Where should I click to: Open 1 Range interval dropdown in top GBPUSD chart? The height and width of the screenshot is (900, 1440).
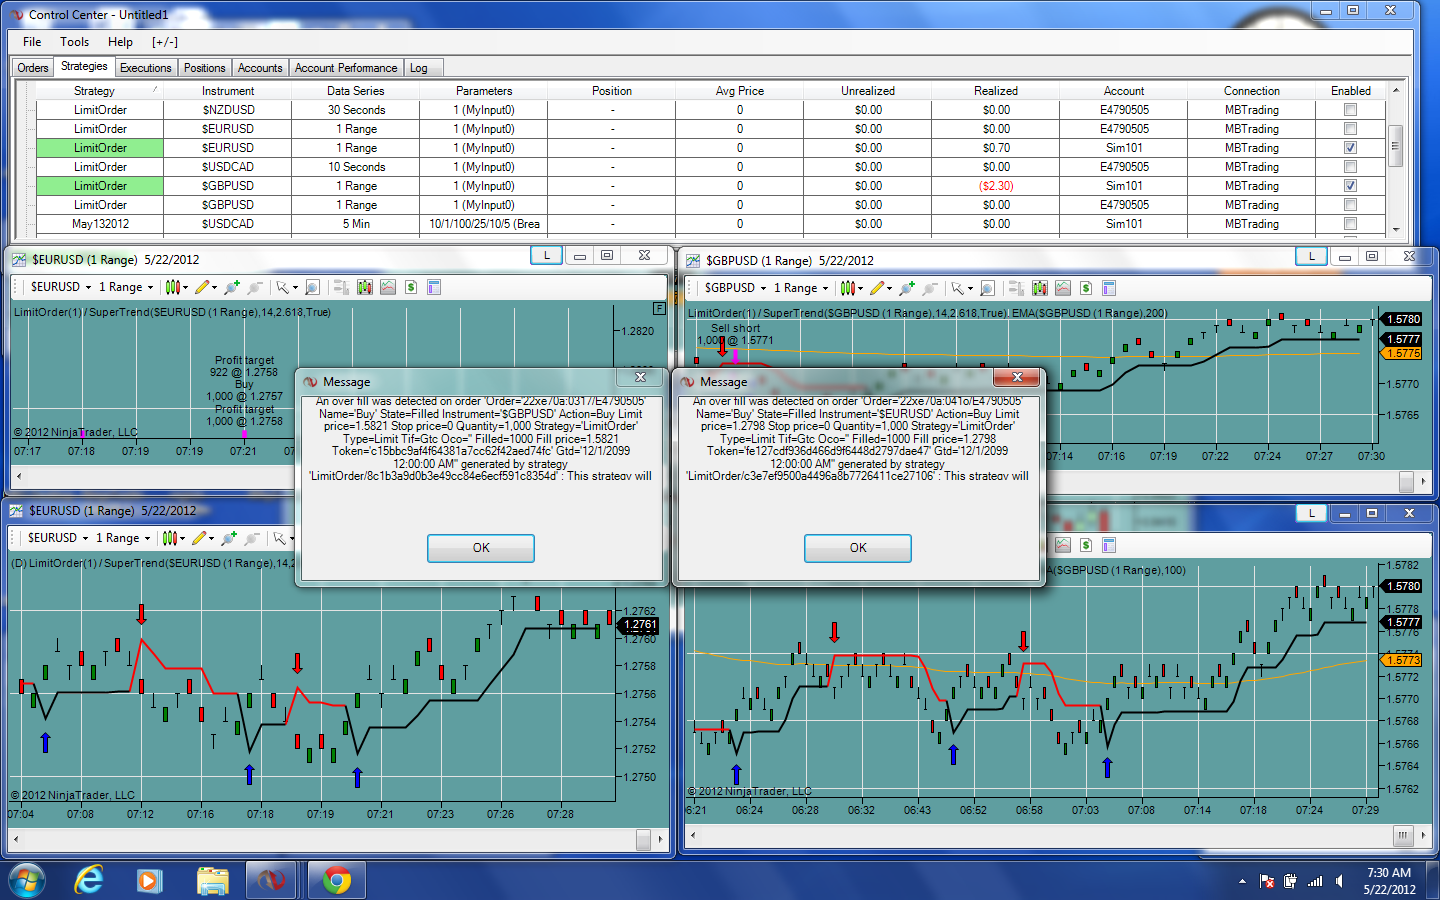pyautogui.click(x=801, y=288)
